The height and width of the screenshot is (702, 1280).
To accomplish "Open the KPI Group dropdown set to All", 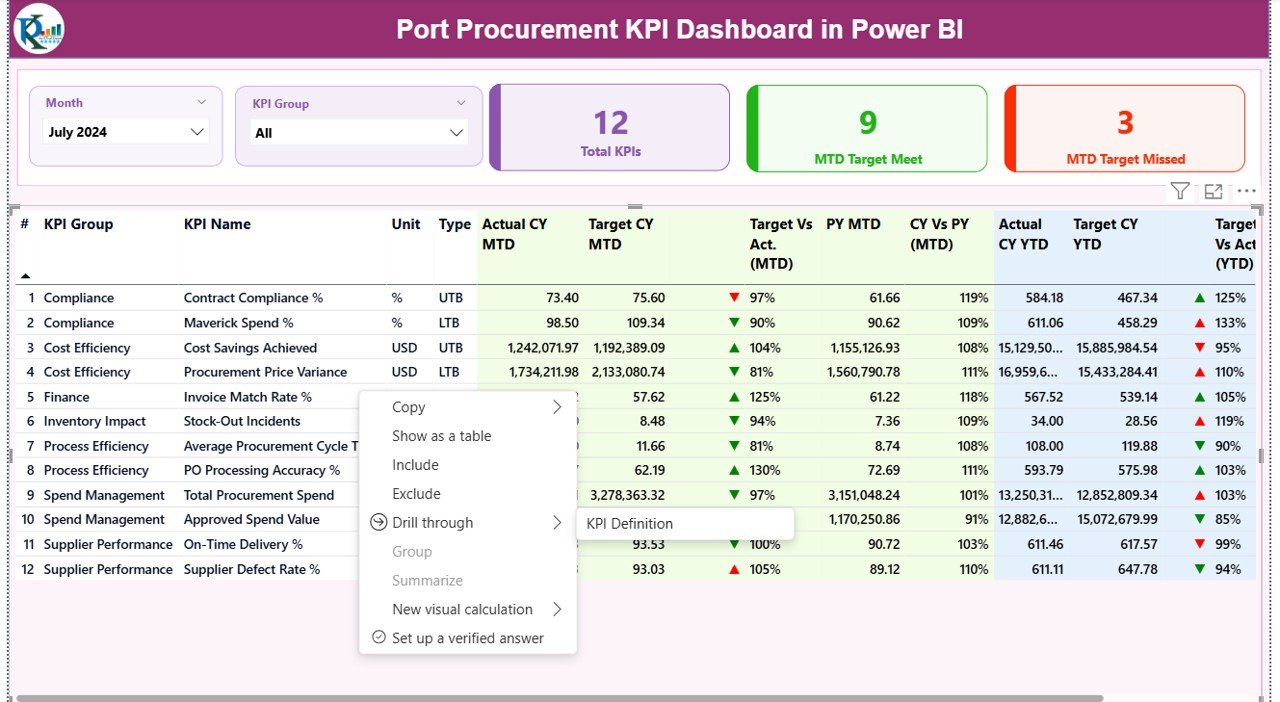I will pos(457,133).
